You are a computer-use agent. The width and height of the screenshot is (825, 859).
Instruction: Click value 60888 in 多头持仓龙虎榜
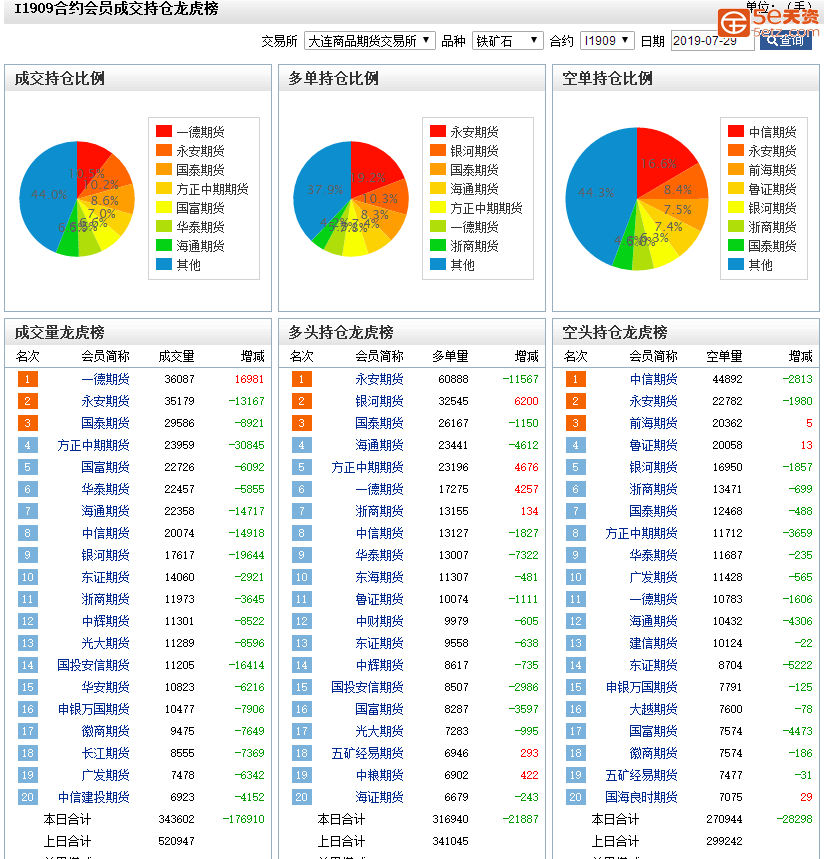click(454, 379)
